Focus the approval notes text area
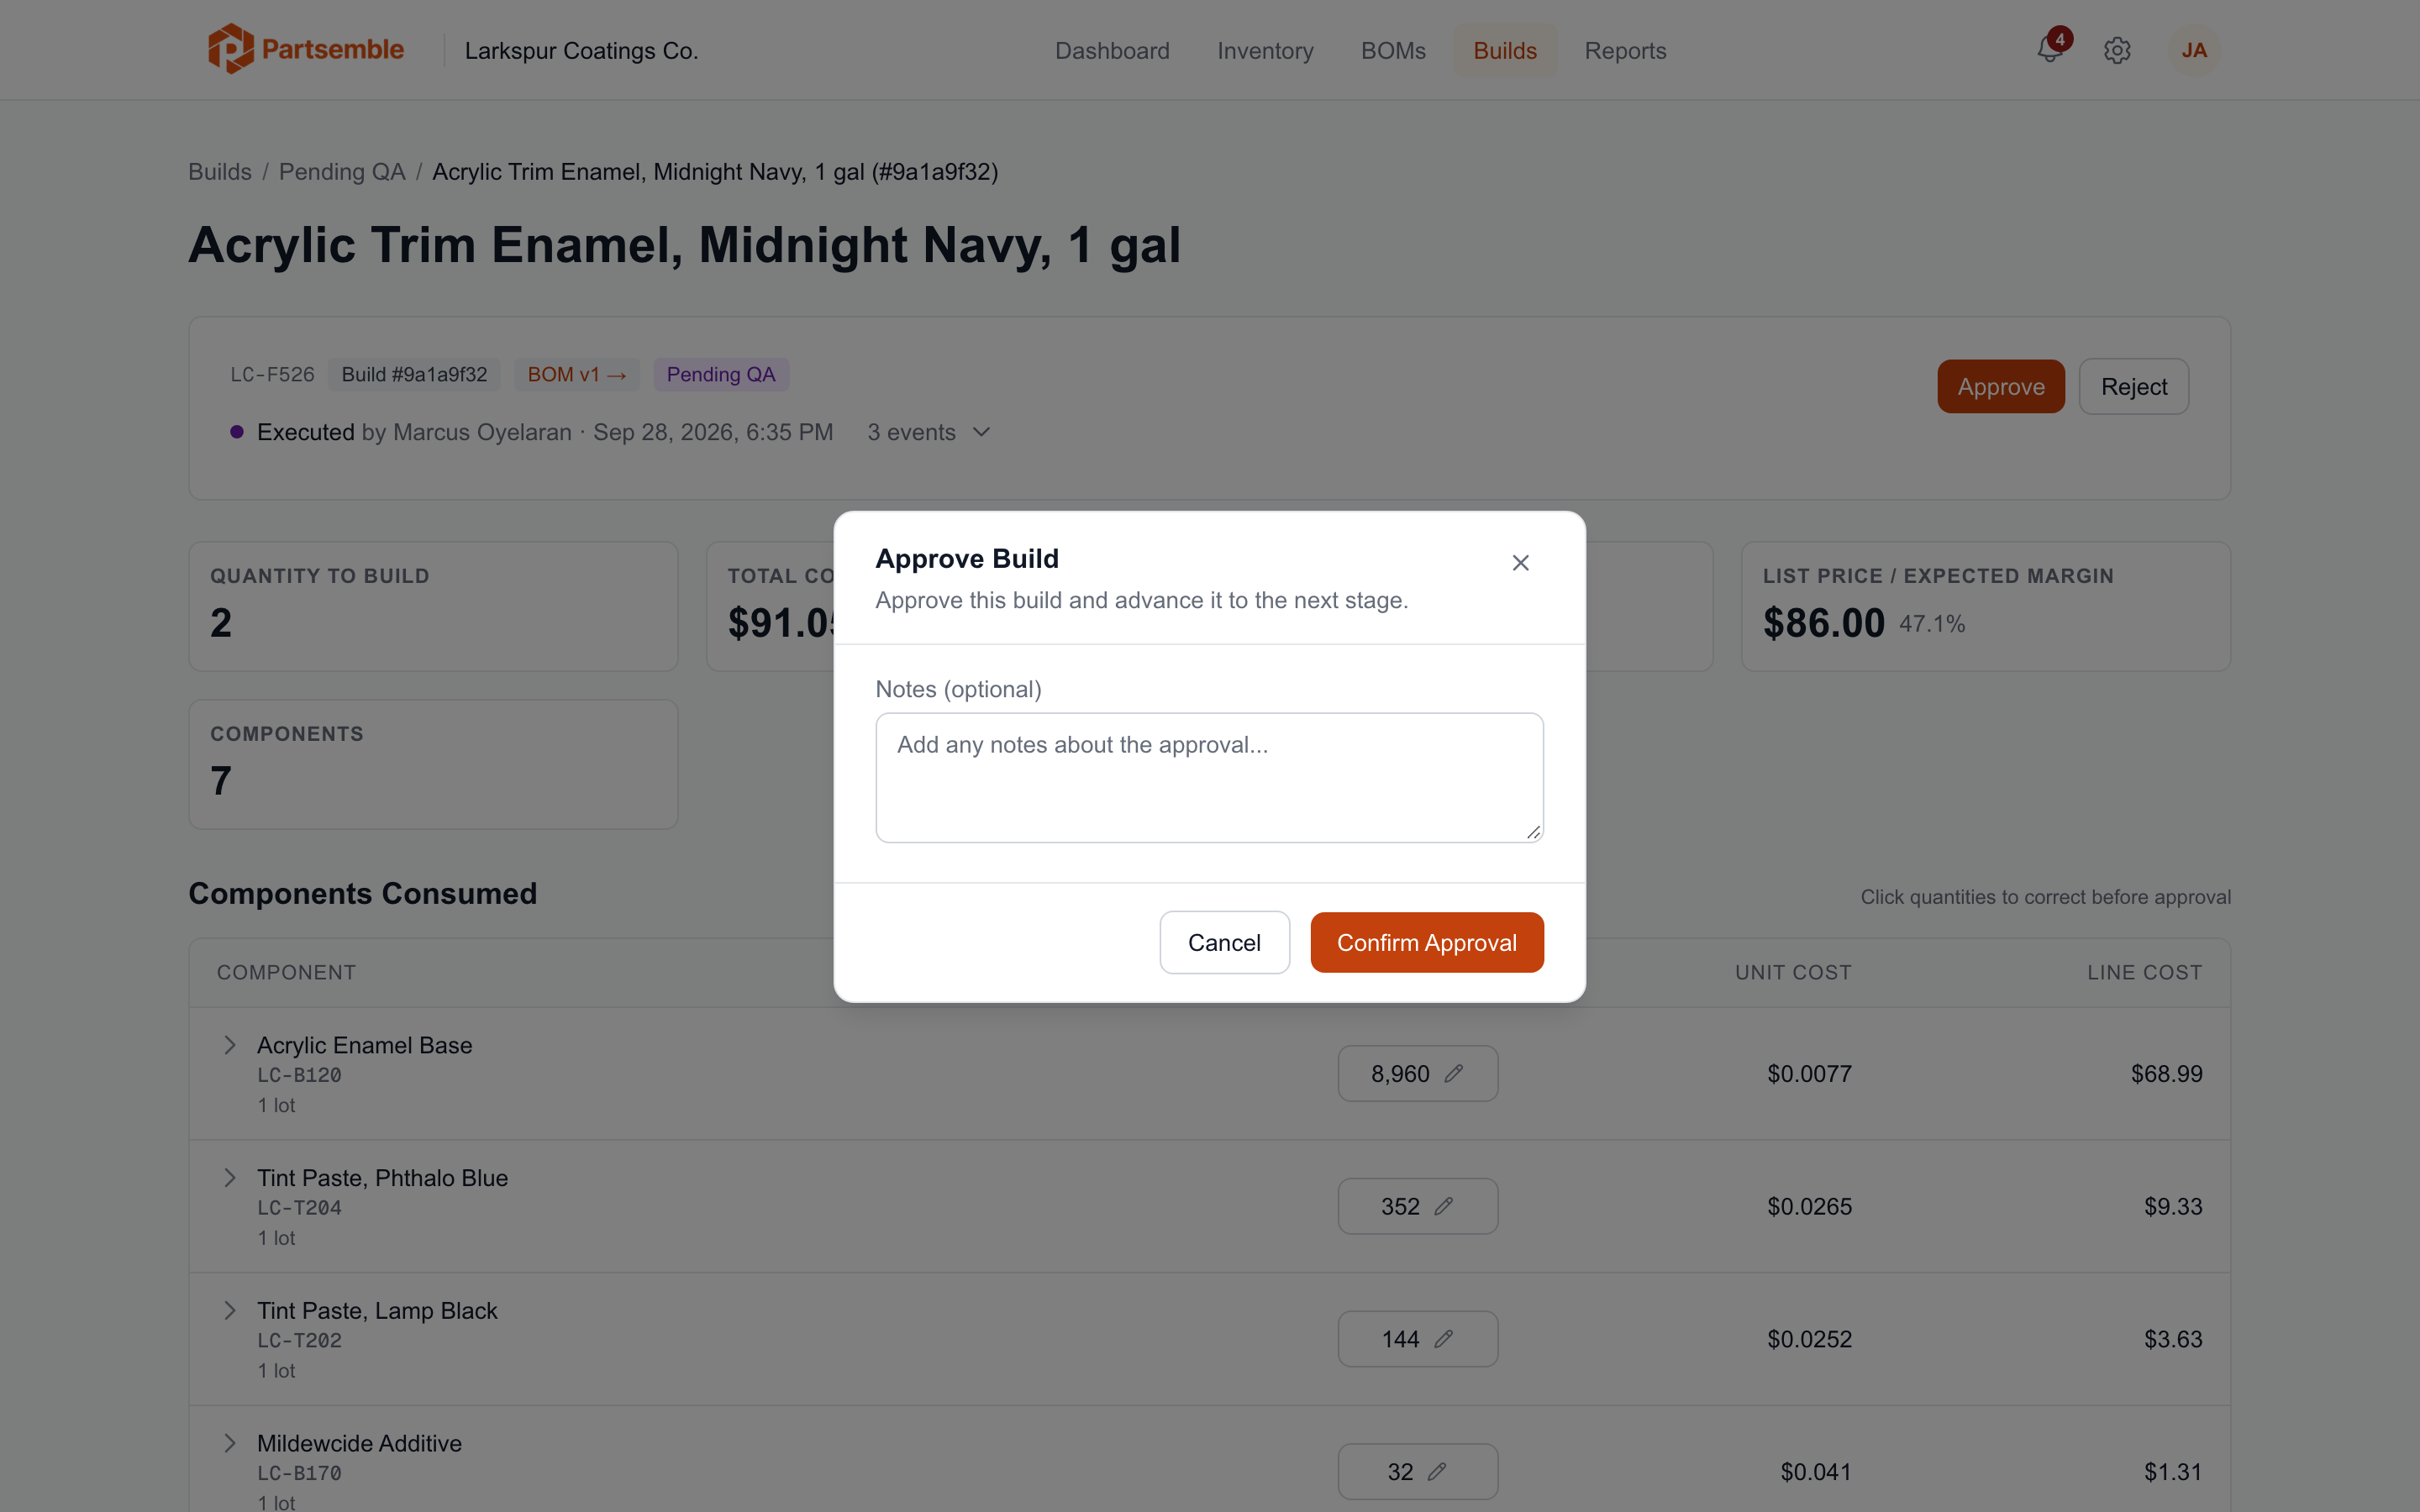 [x=1209, y=778]
